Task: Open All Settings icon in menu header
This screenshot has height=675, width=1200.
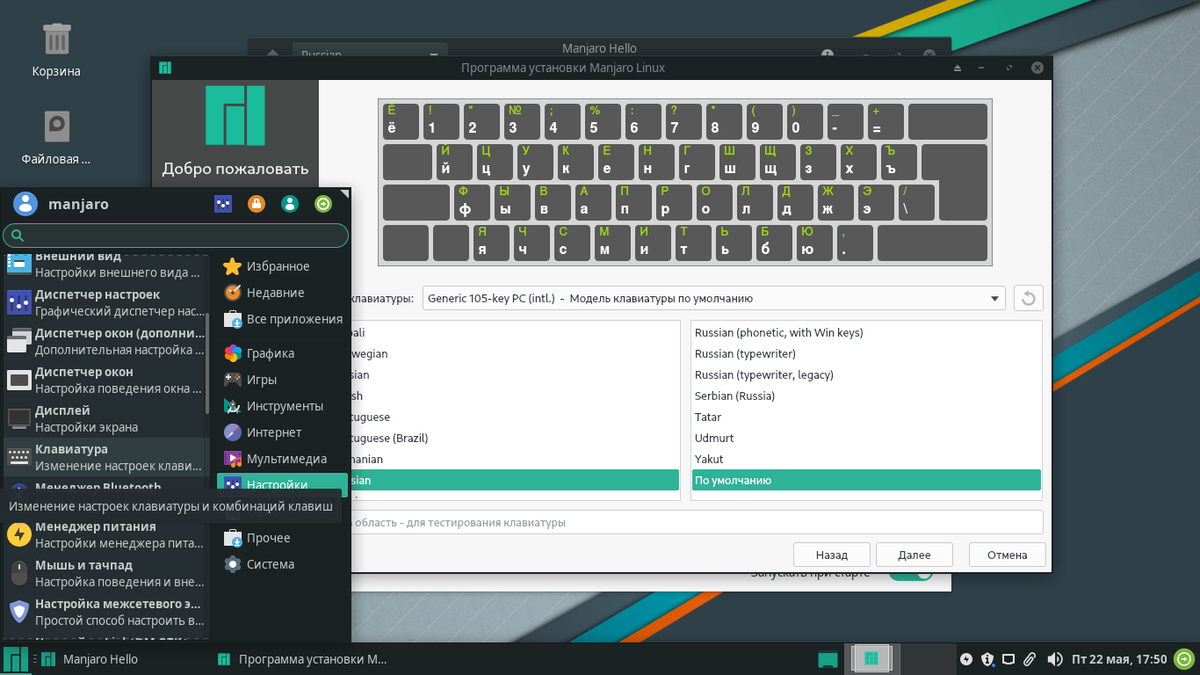Action: (x=223, y=204)
